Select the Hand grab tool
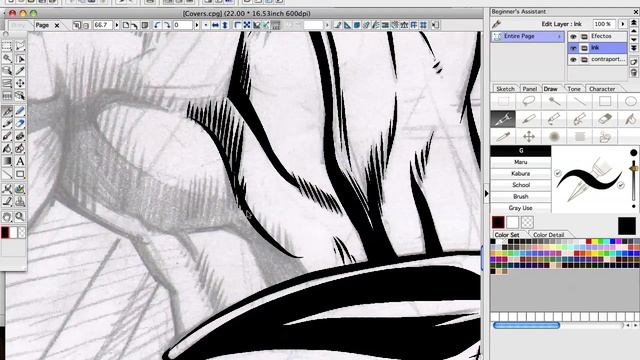640x360 pixels. 7,216
